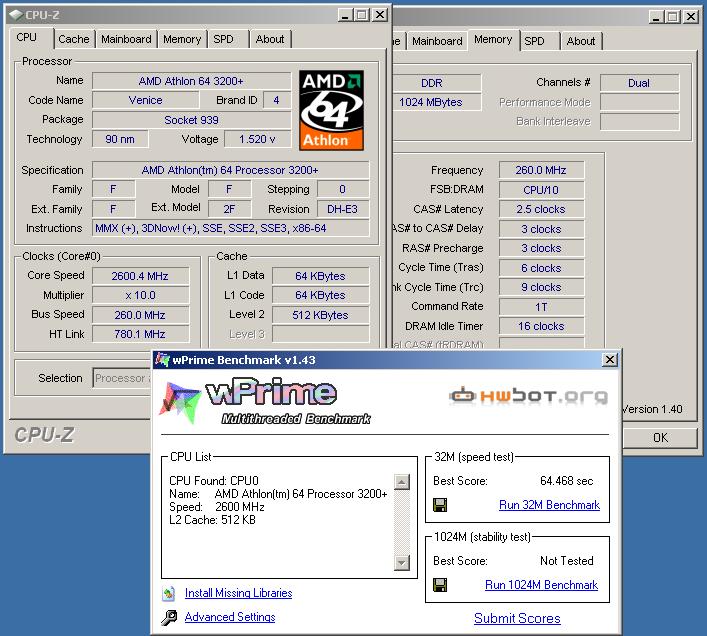Viewport: 707px width, 636px height.
Task: Open About tab in rear CPU-Z window
Action: pos(581,41)
